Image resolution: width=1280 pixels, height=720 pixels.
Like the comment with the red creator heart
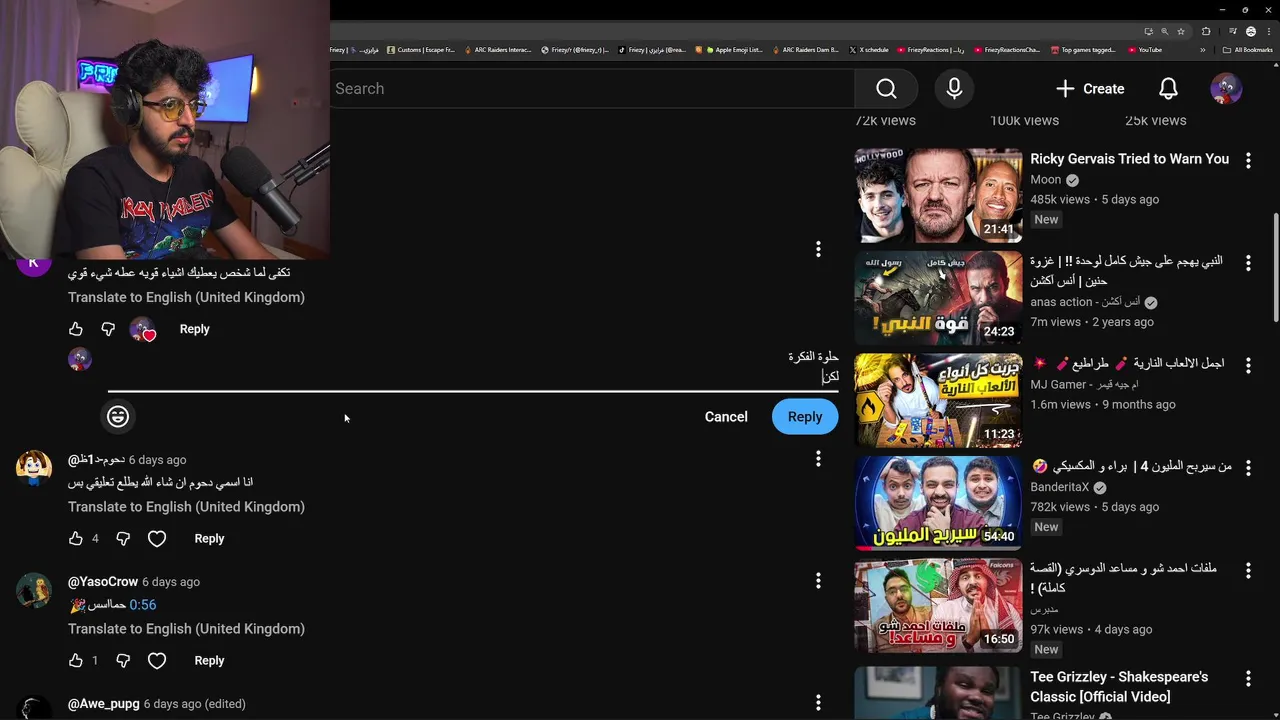[76, 329]
